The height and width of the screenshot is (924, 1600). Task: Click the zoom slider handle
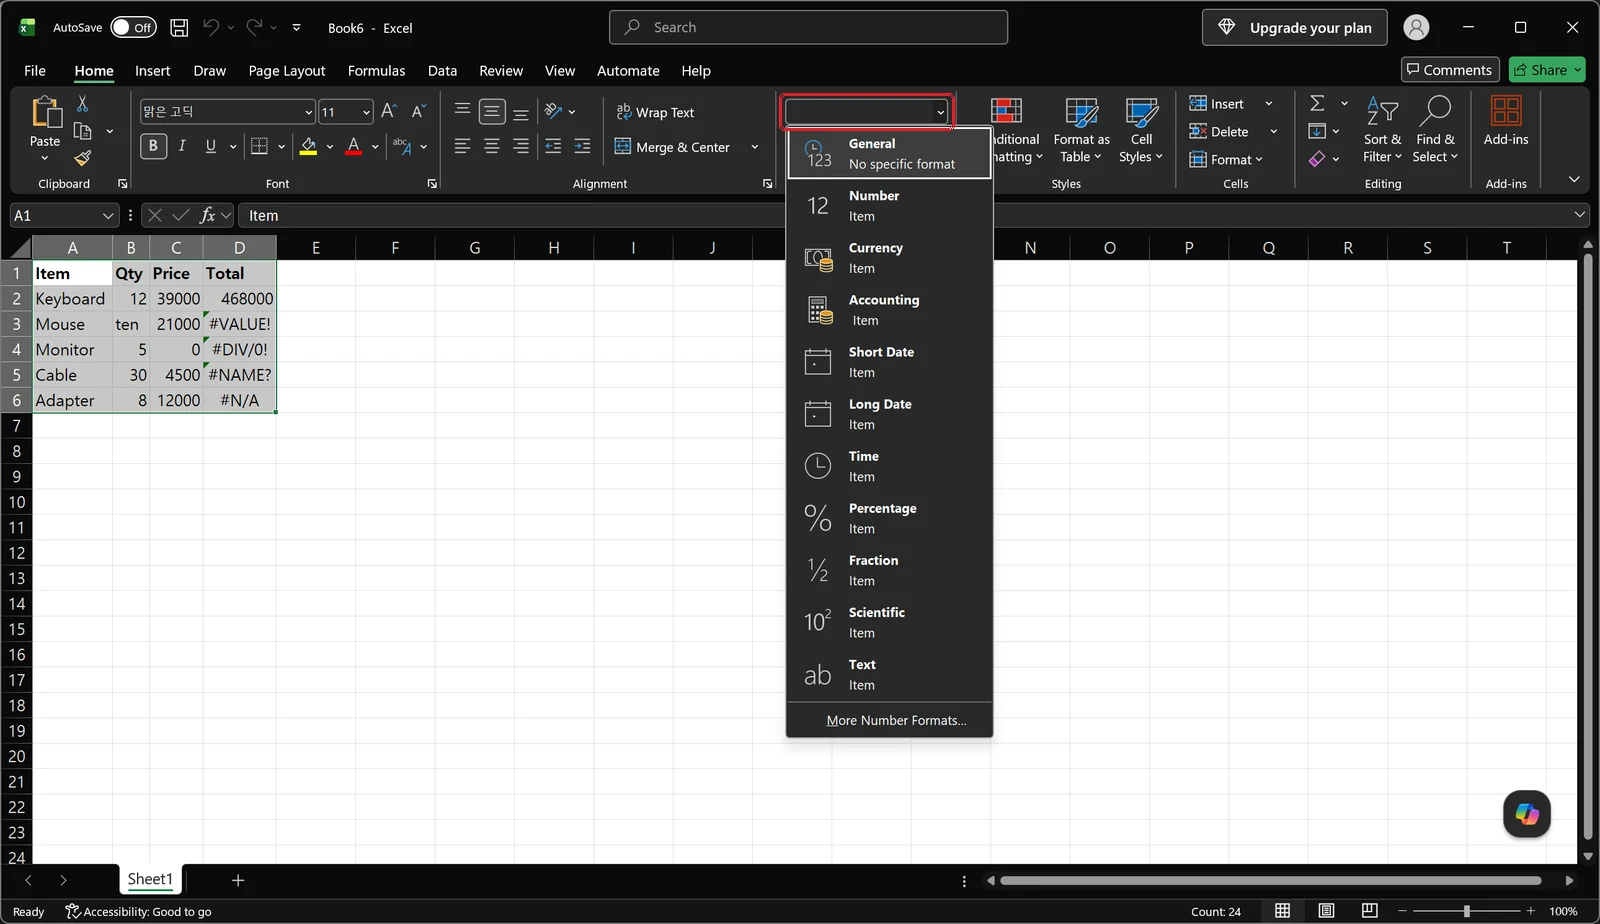(1467, 911)
